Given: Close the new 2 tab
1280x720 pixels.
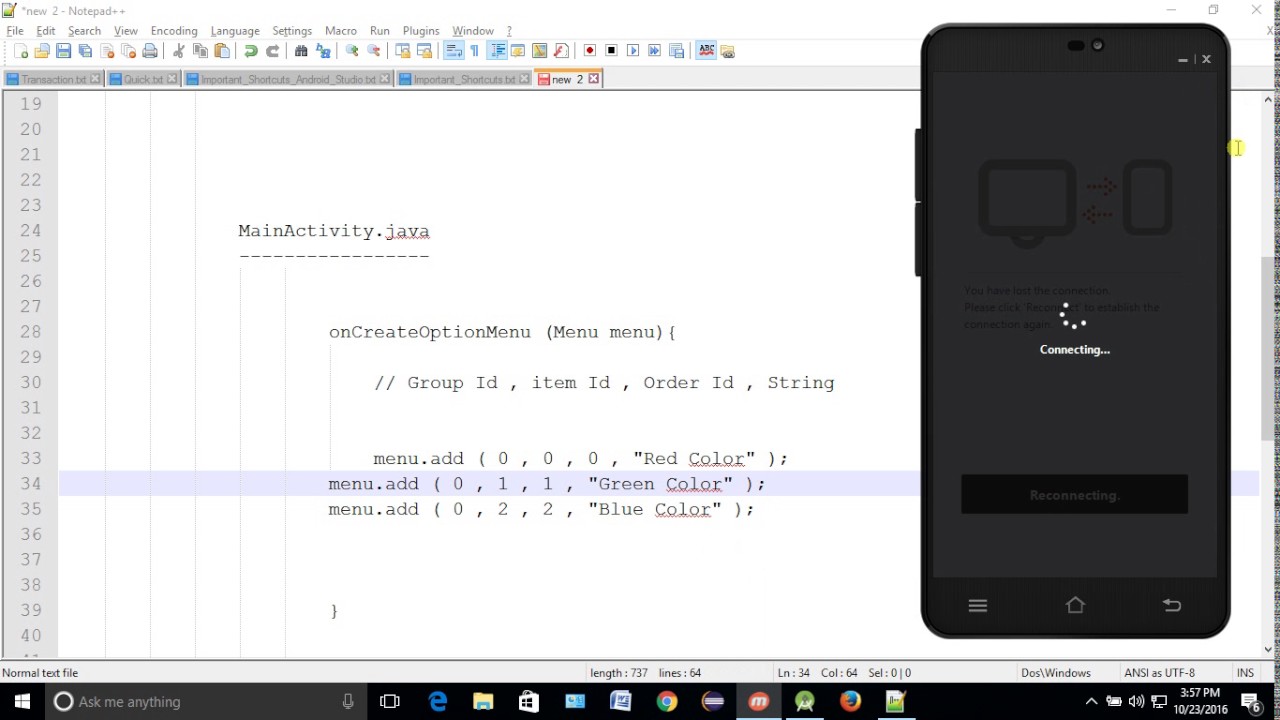Looking at the screenshot, I should point(593,79).
